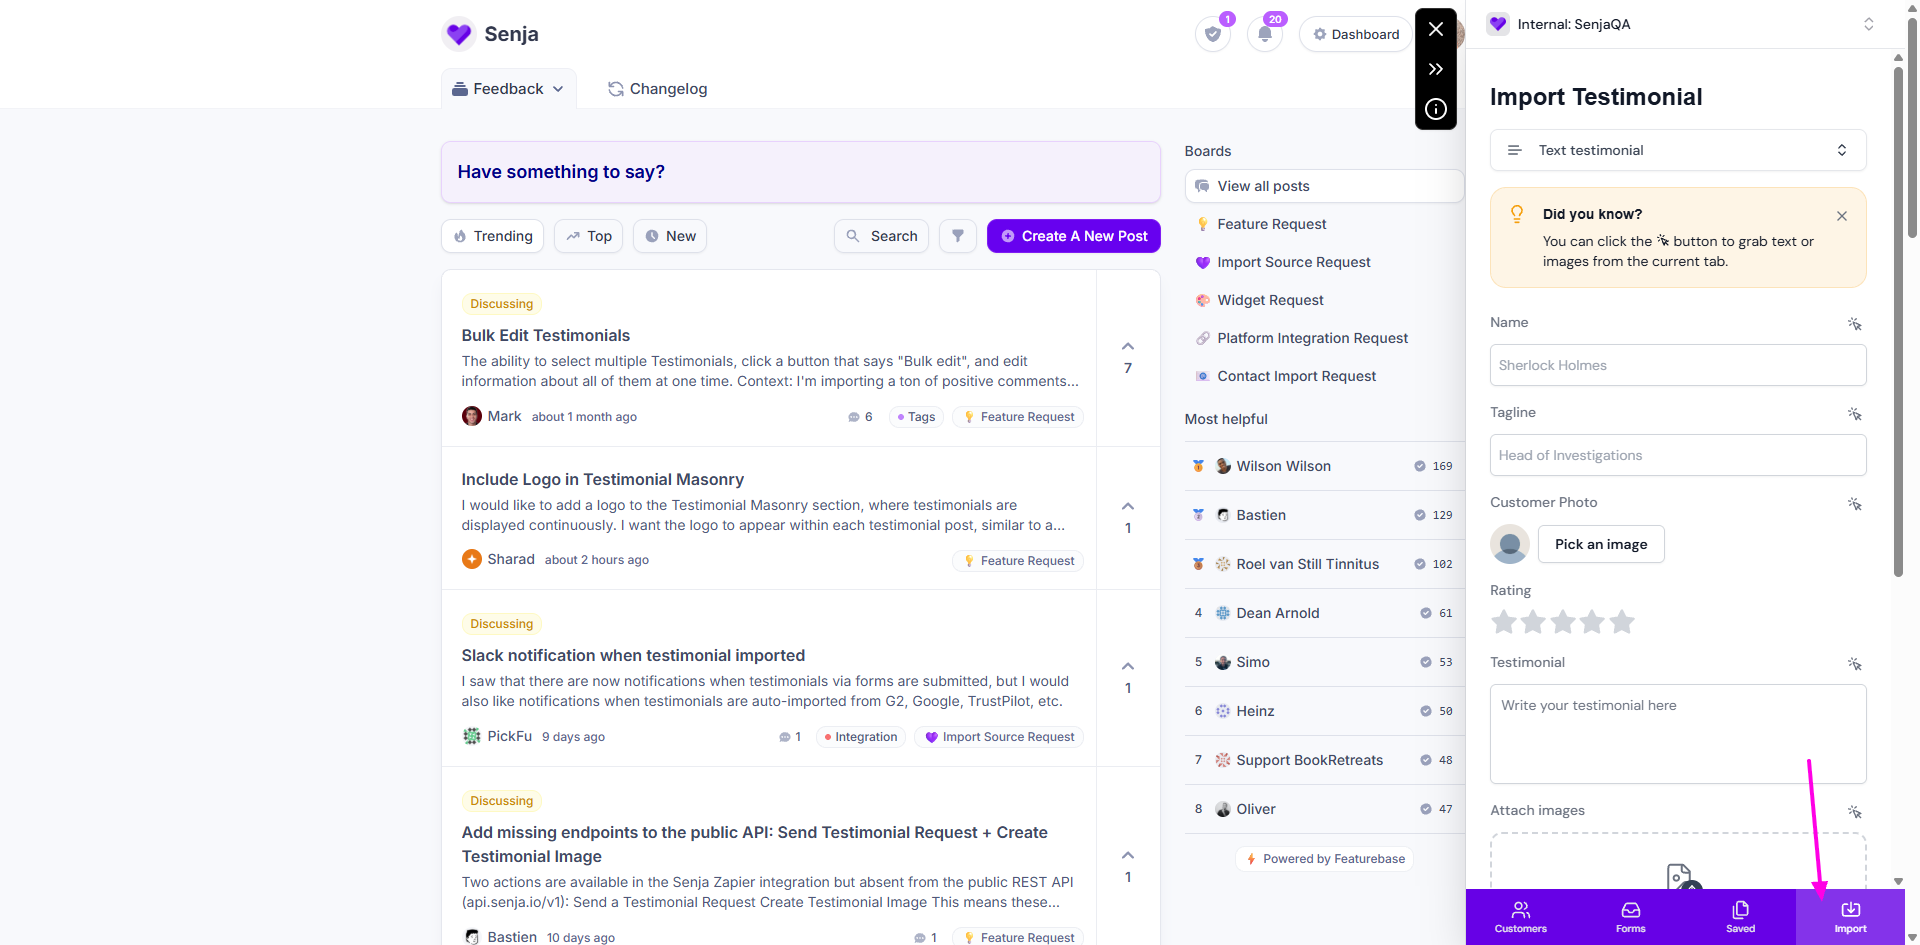Open the Internal: SenjaQA project selector
1920x945 pixels.
pos(1680,24)
